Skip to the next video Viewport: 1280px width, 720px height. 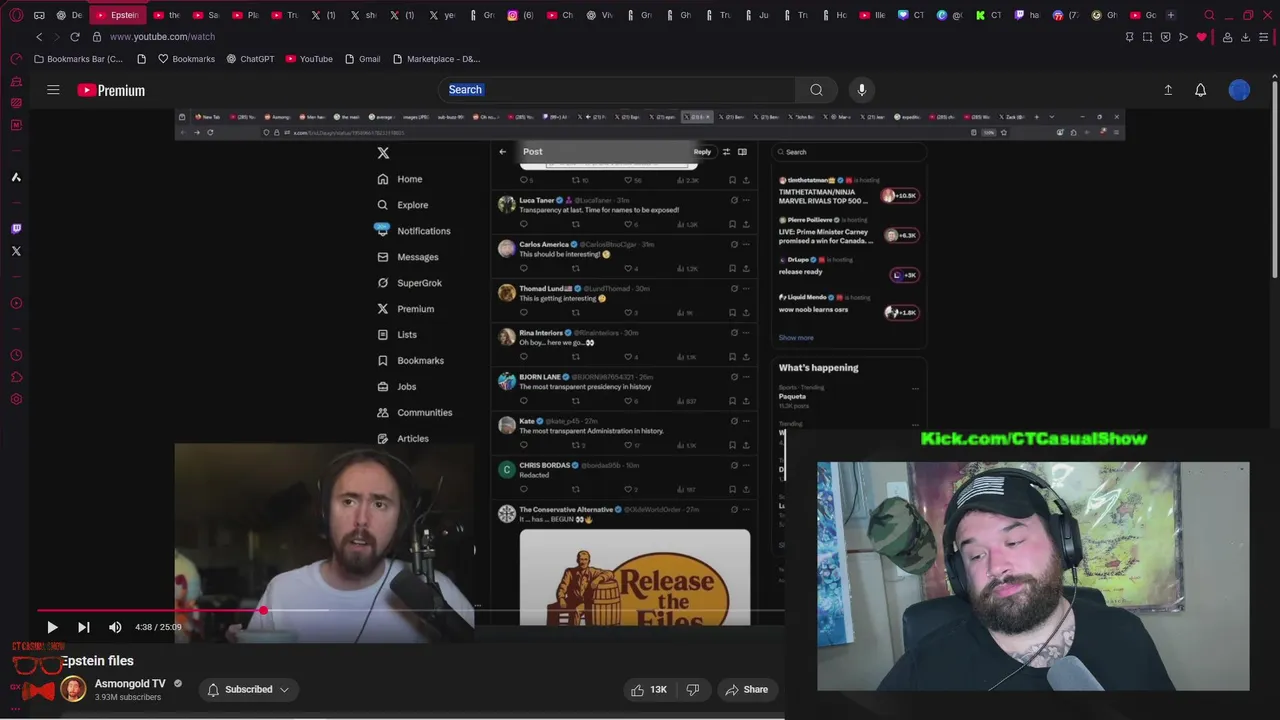(84, 627)
